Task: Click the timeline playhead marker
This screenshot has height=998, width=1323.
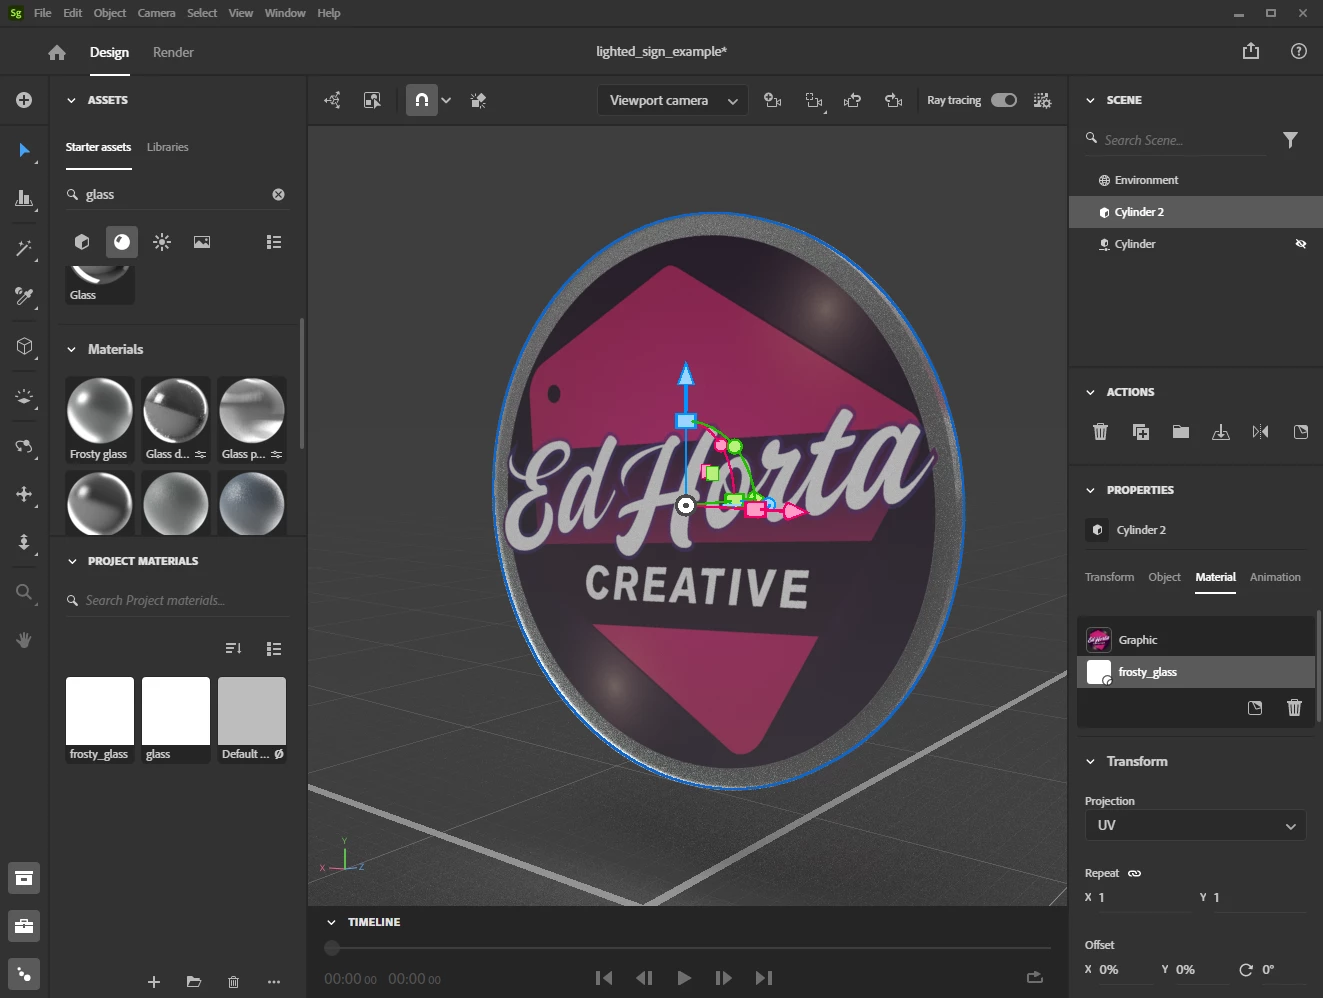Action: [x=332, y=947]
